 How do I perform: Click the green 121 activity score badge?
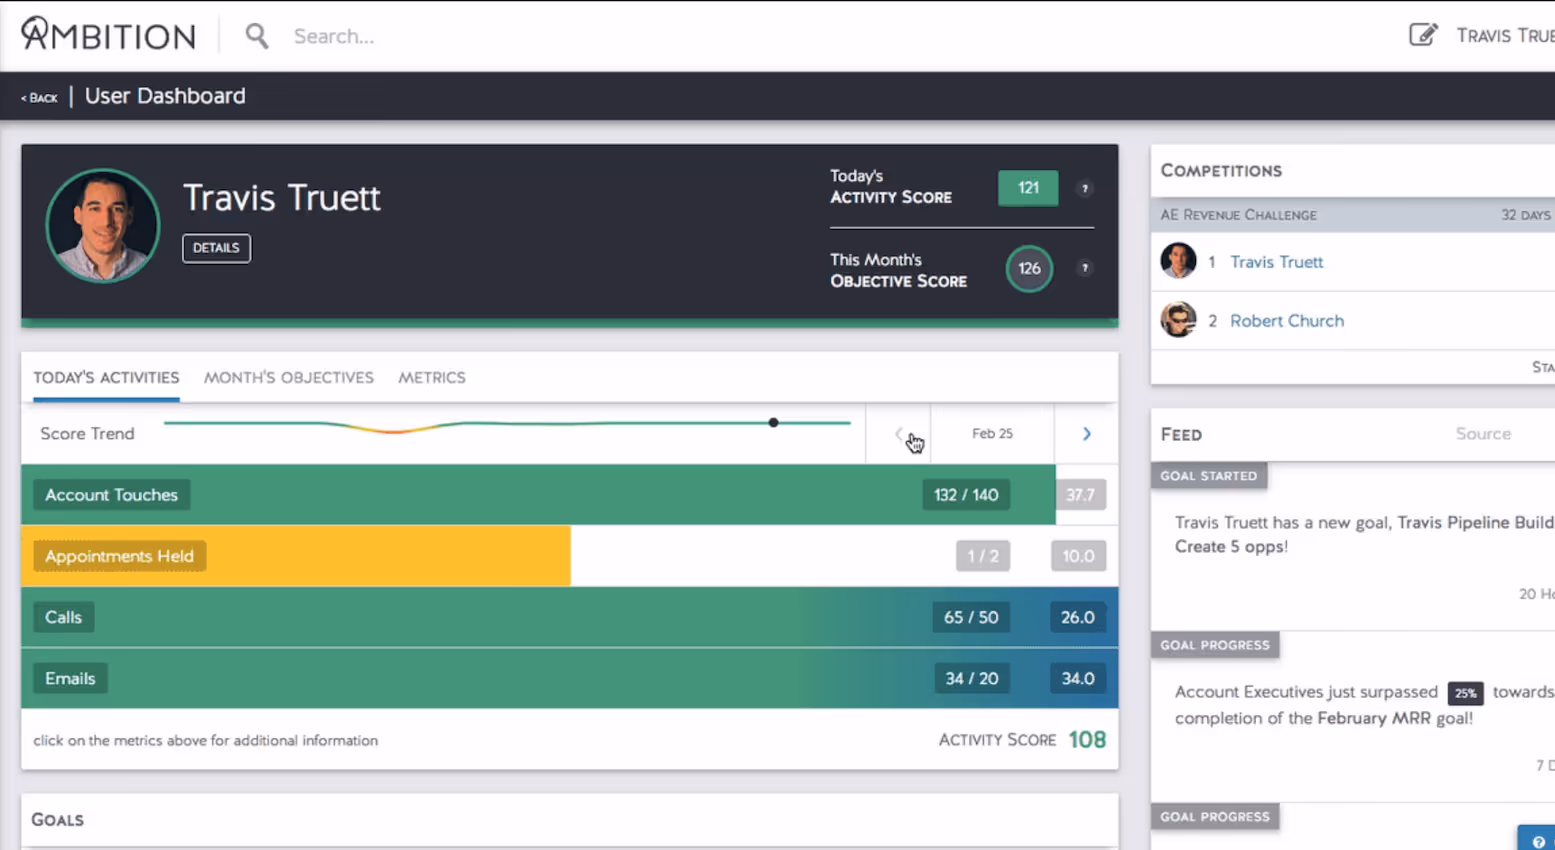1028,188
